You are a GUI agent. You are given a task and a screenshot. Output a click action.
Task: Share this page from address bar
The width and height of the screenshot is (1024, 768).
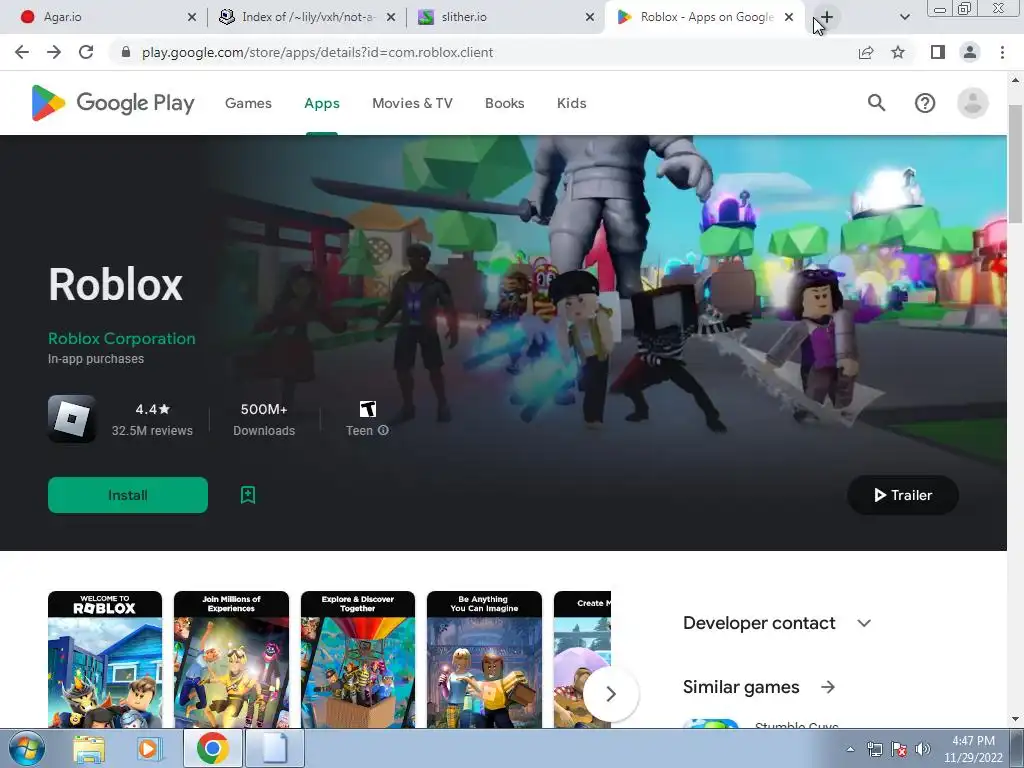click(x=866, y=52)
